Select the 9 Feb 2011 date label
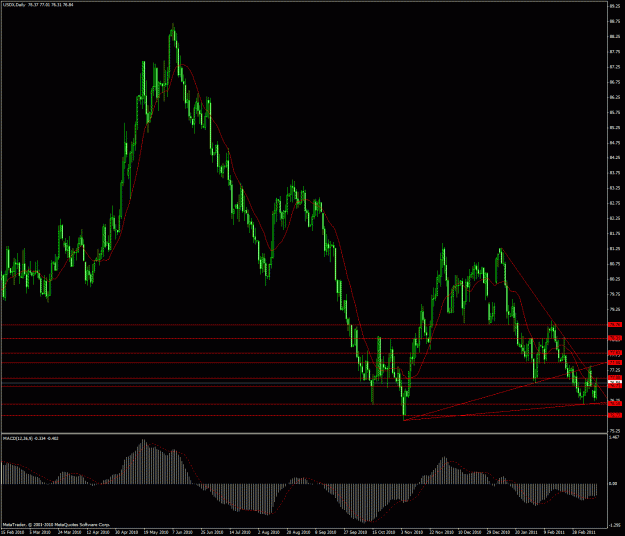625x536 pixels. 555,532
